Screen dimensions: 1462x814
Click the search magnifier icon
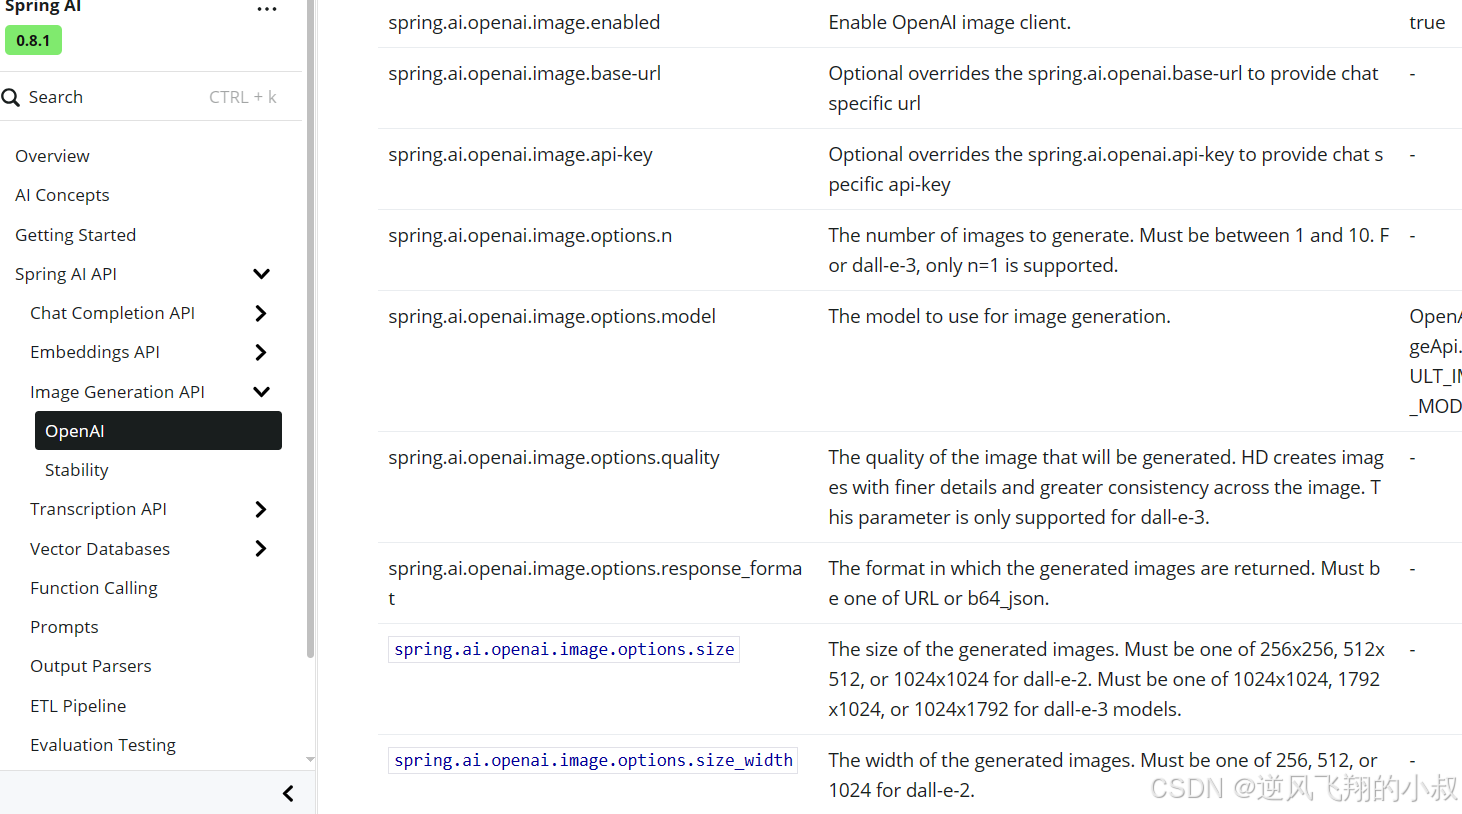[11, 97]
